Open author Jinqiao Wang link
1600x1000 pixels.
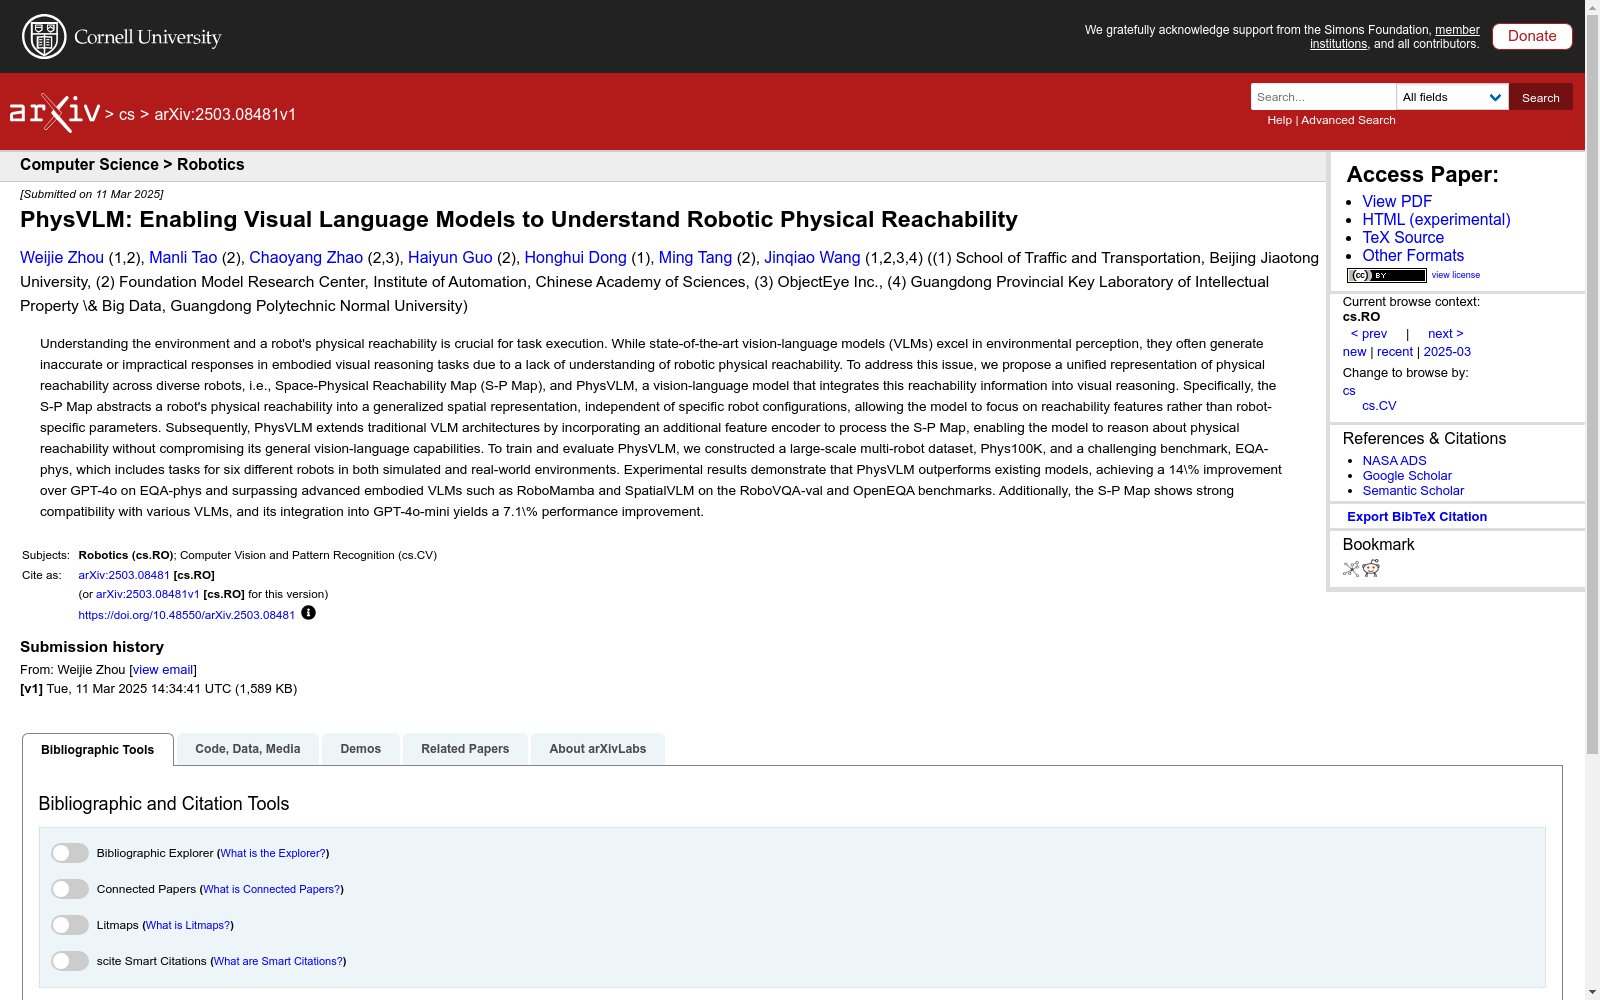click(x=813, y=258)
